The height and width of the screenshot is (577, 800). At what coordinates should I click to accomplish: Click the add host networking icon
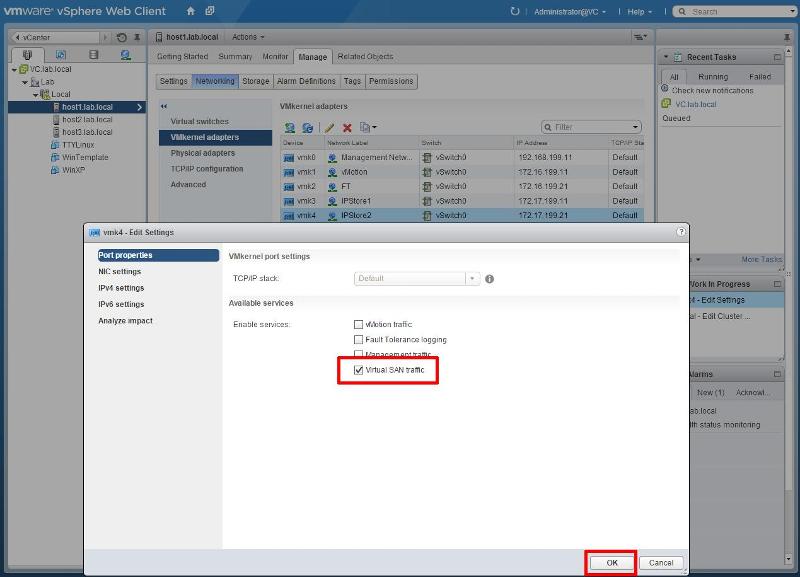(290, 128)
